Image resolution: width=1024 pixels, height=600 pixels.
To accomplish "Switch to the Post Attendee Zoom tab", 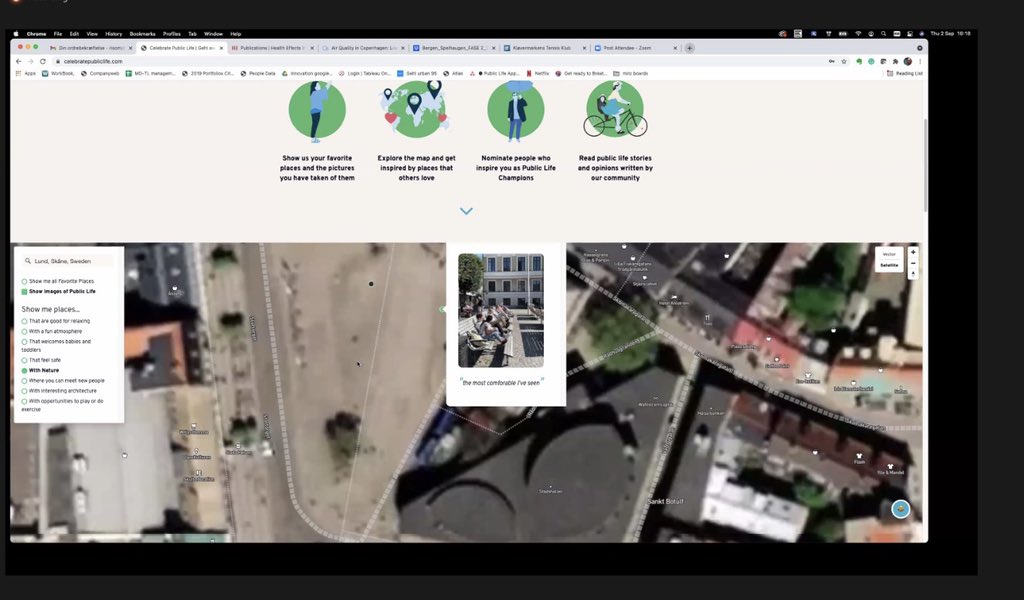I will (x=635, y=48).
